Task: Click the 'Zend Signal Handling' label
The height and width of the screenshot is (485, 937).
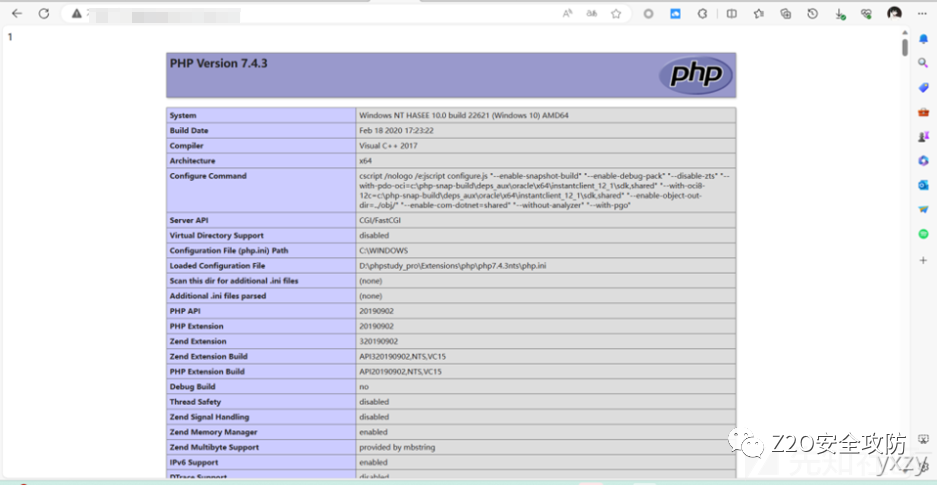Action: pyautogui.click(x=209, y=417)
